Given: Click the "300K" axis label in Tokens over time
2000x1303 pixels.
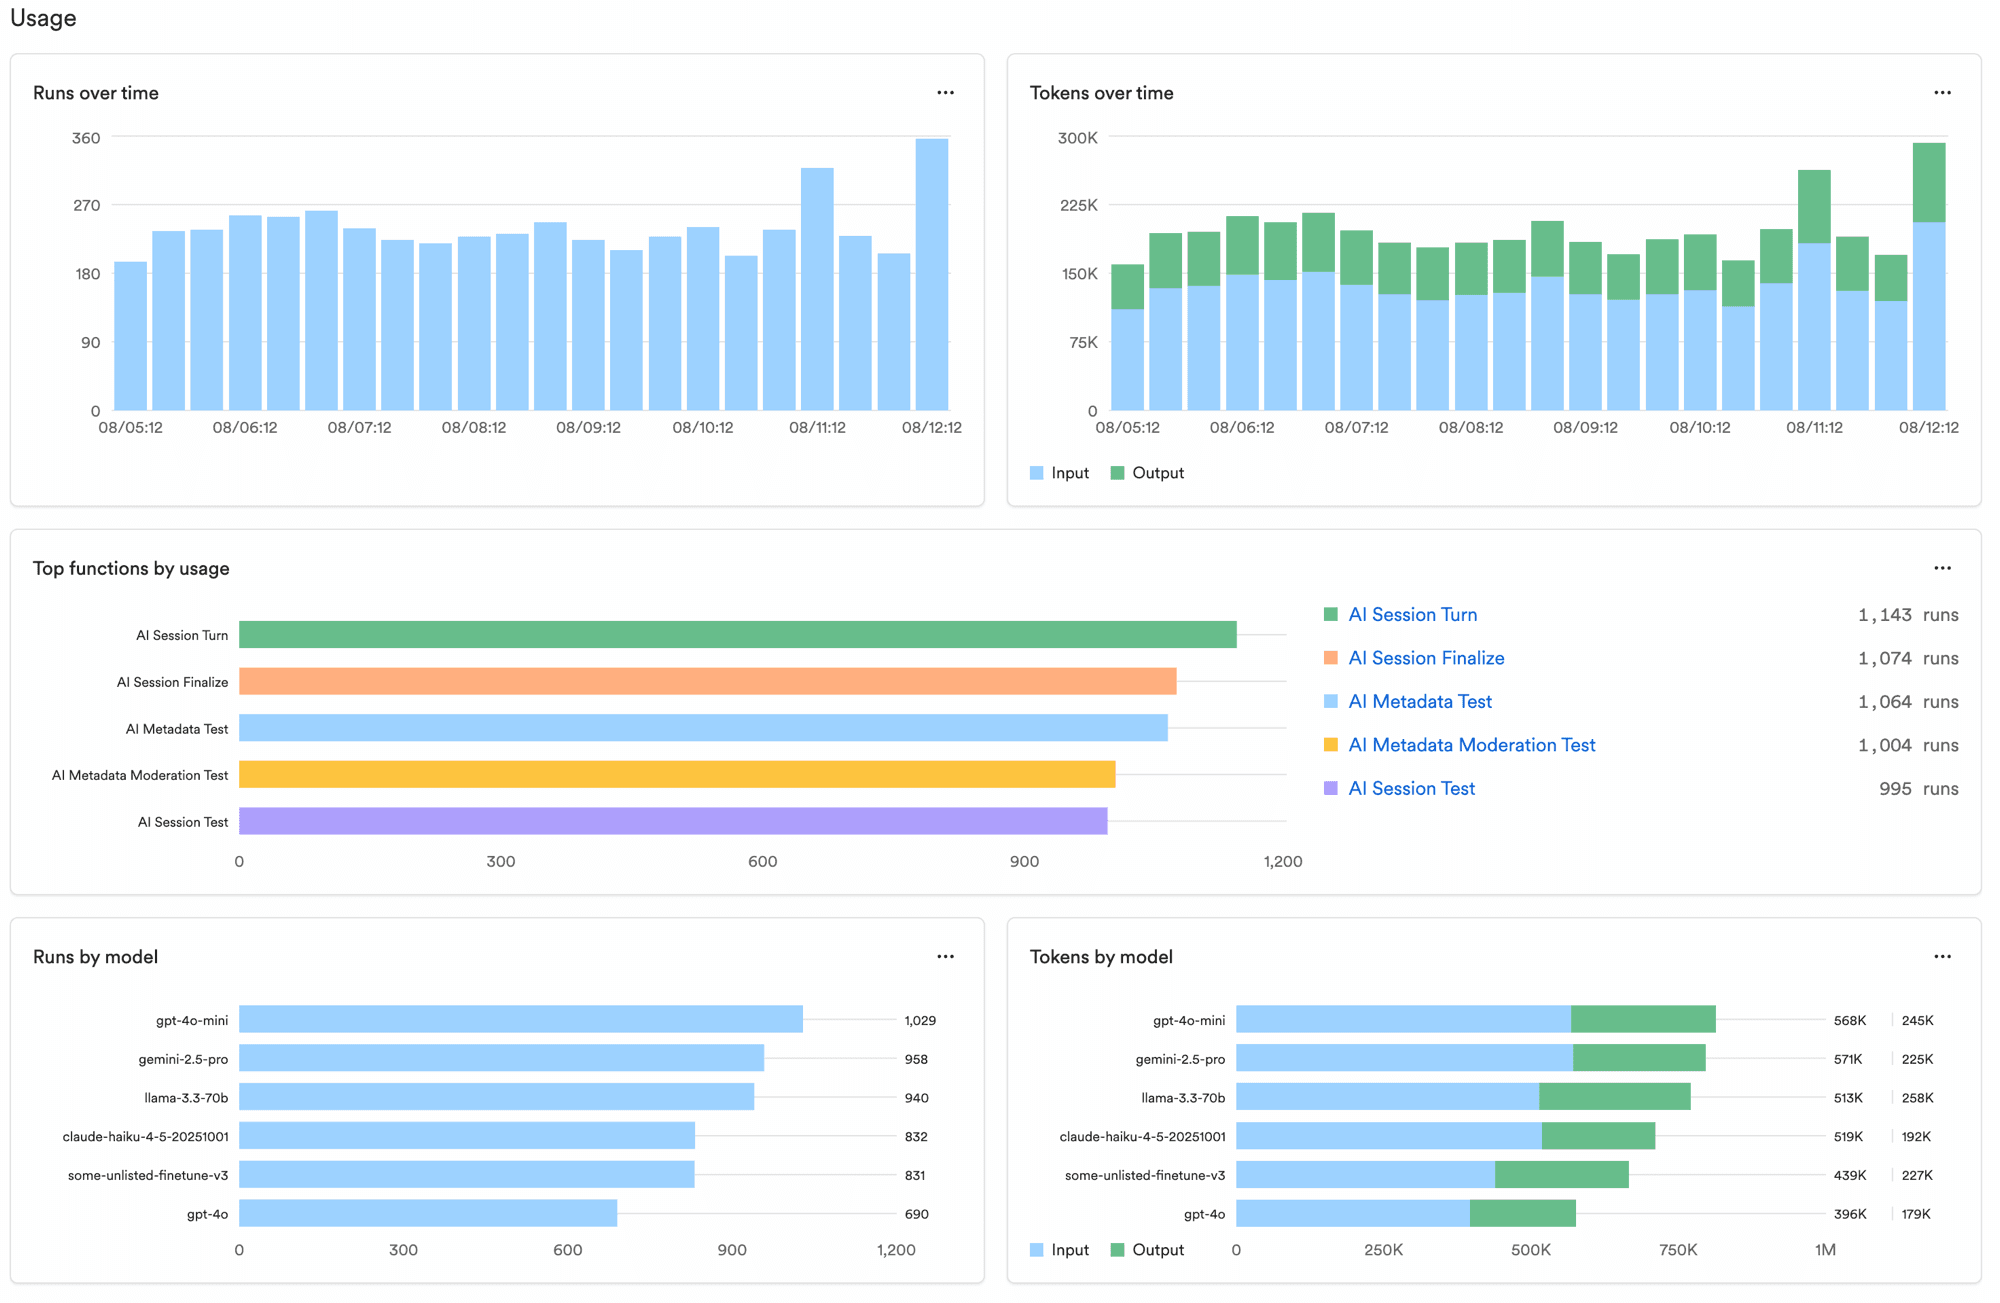Looking at the screenshot, I should (x=1077, y=138).
